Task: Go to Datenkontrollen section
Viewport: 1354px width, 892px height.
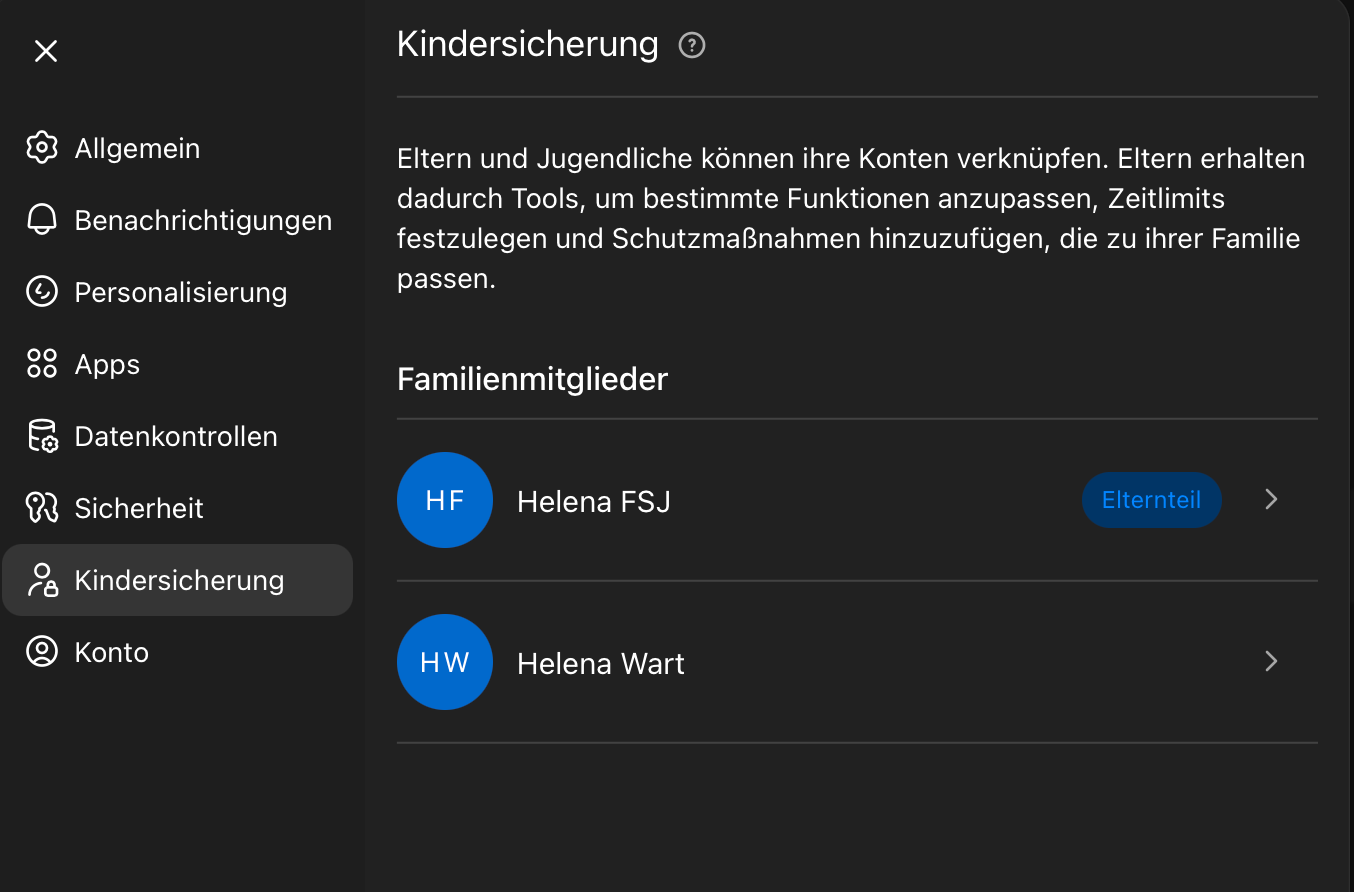Action: point(176,436)
